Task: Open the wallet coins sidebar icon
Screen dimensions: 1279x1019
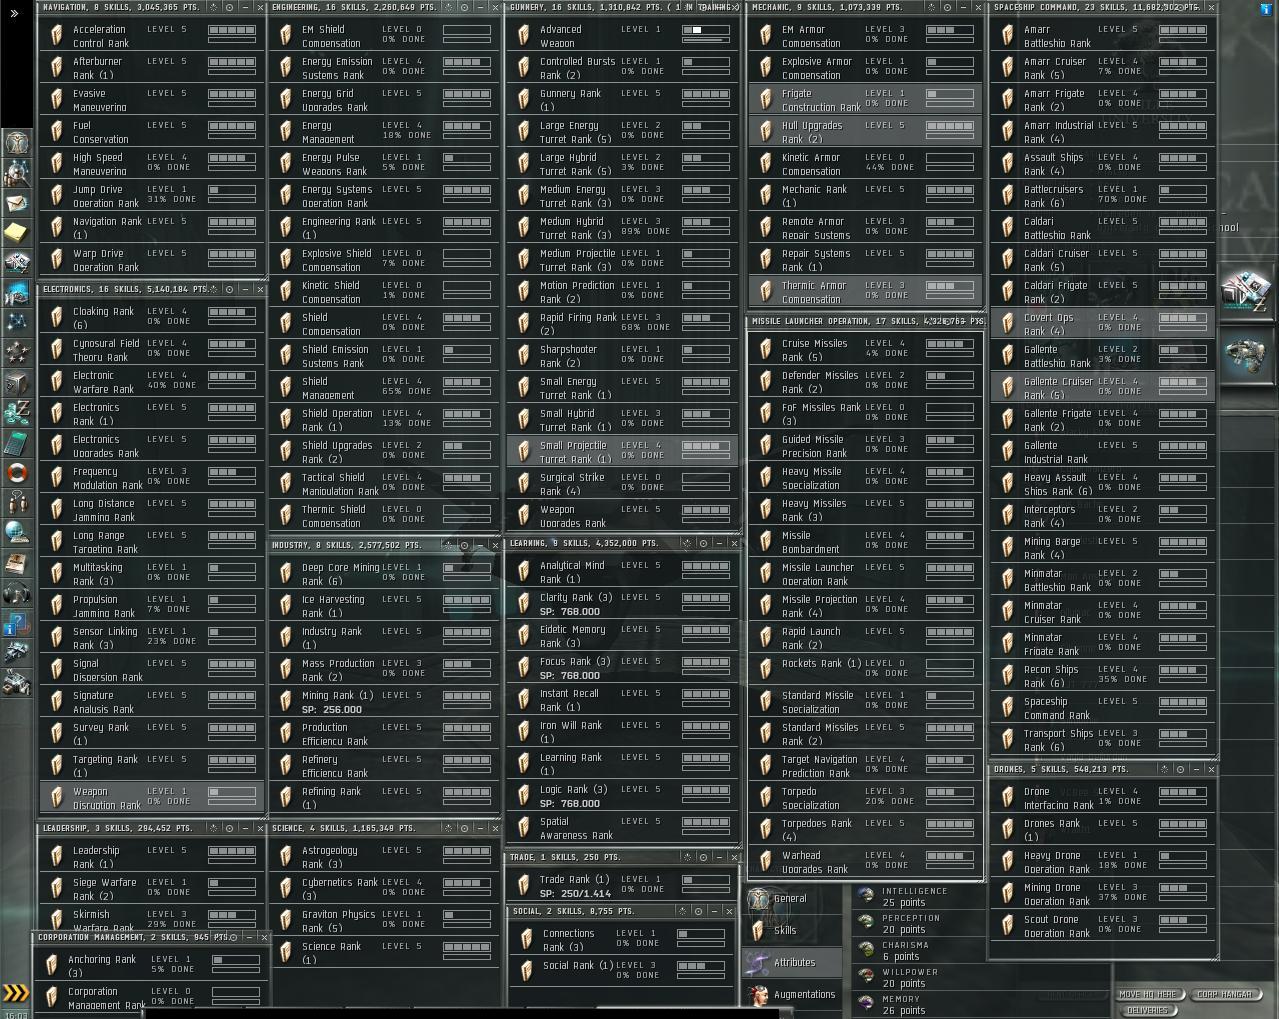Action: (x=16, y=413)
